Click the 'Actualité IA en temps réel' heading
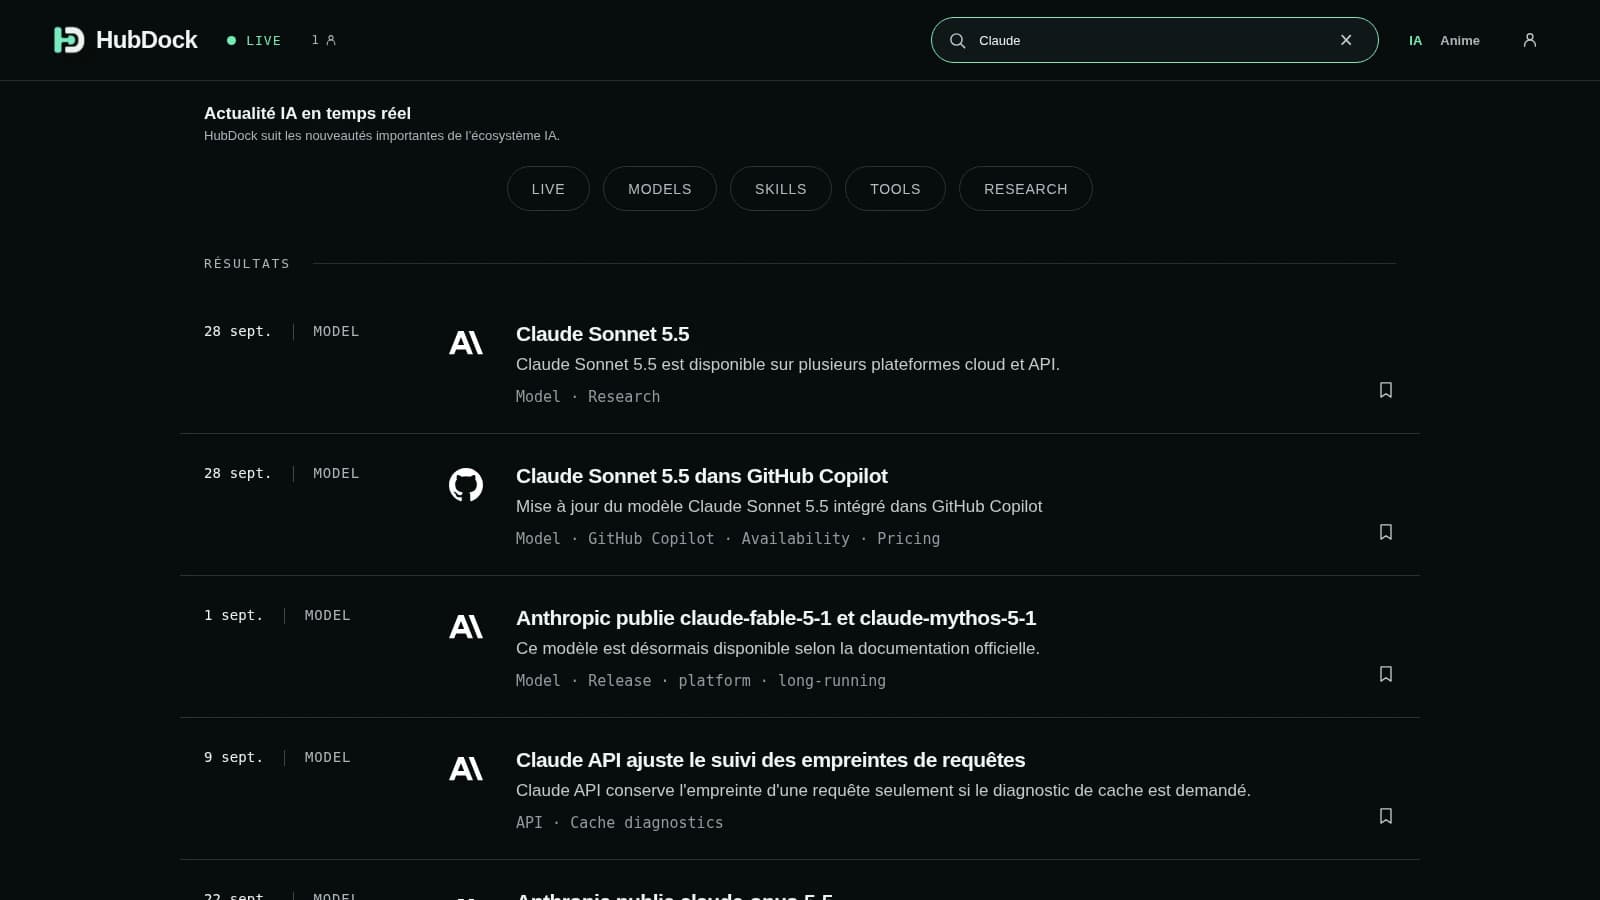Screen dimensions: 1600x900 [307, 113]
